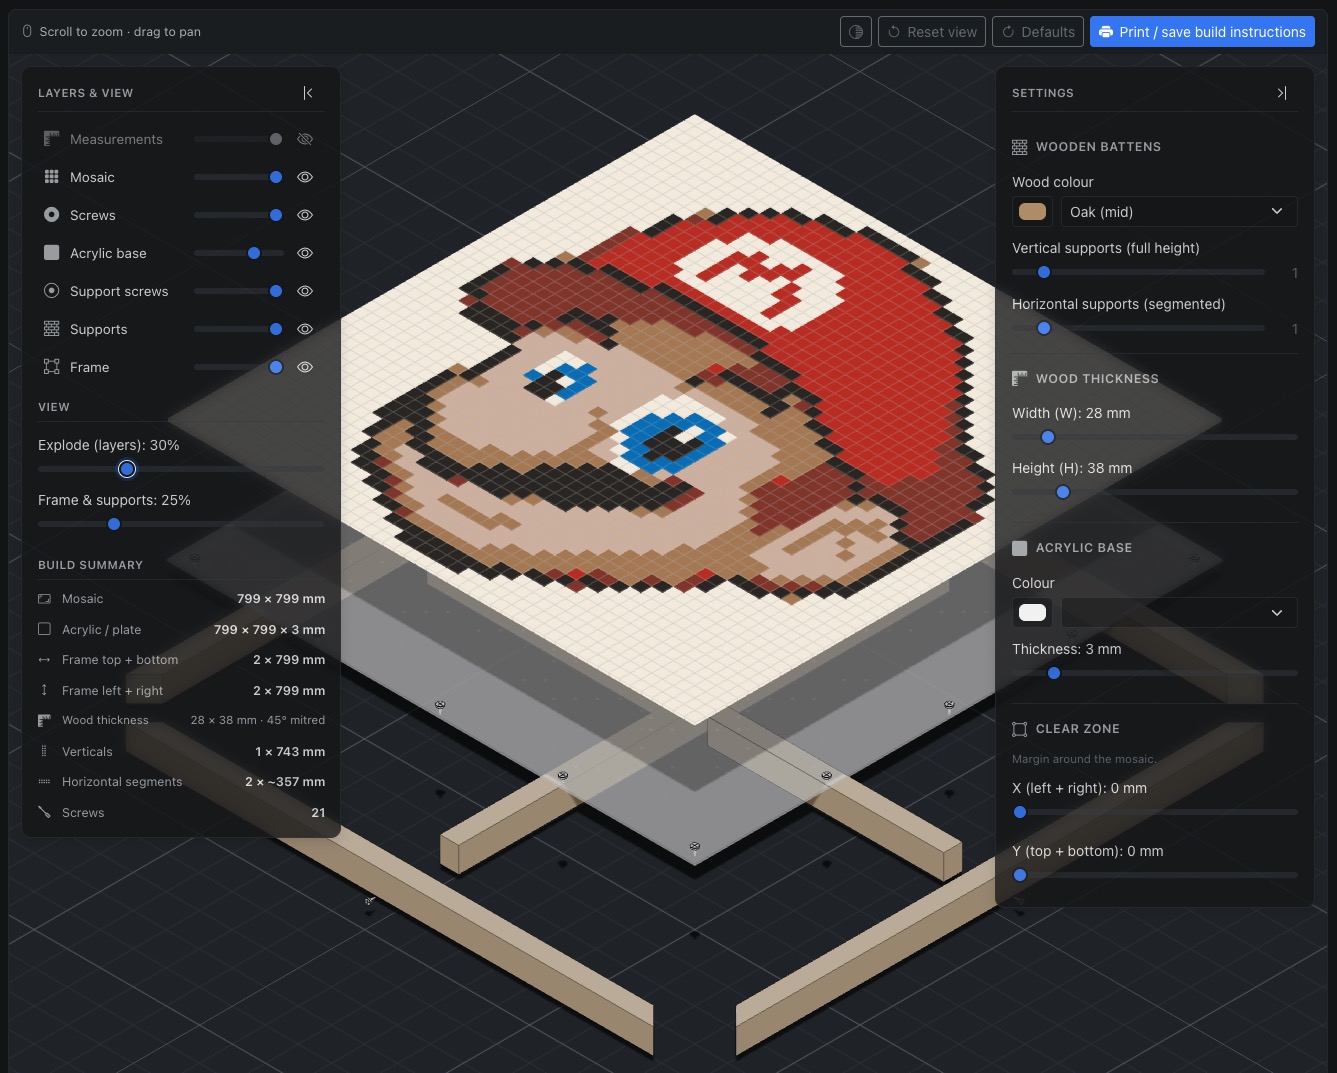Viewport: 1337px width, 1073px height.
Task: Click the Frame layer icon
Action: point(52,367)
